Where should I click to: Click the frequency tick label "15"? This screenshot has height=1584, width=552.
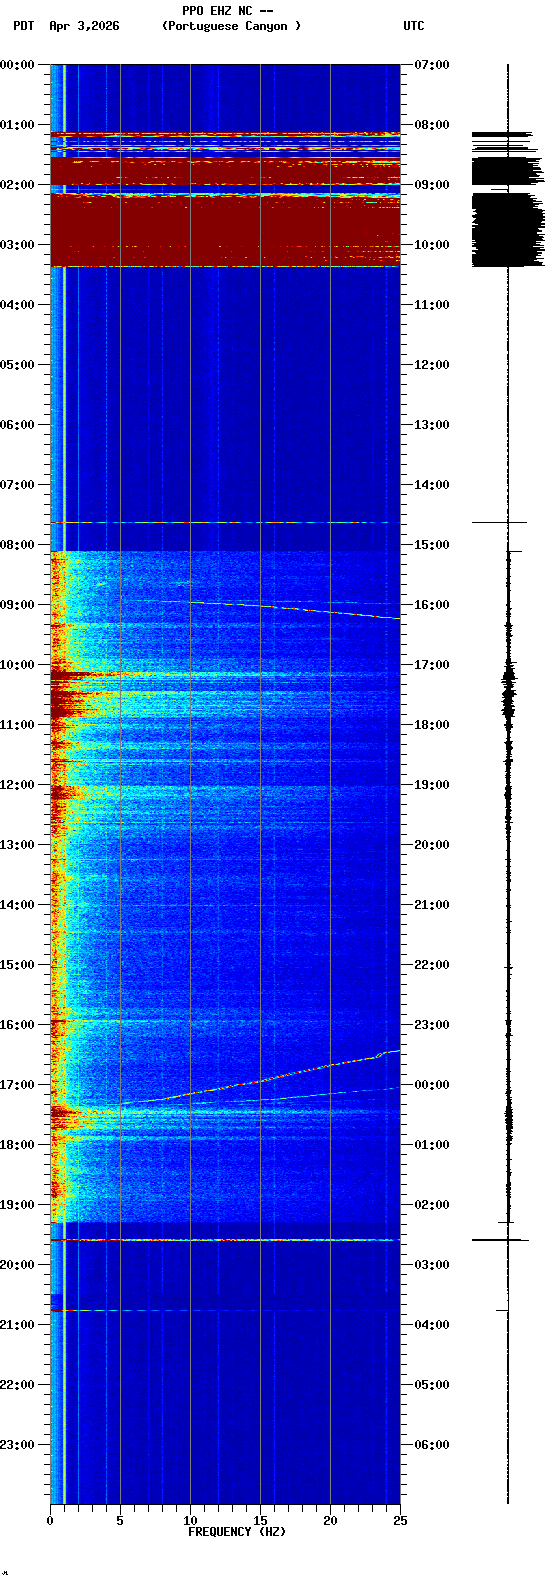tap(260, 1521)
